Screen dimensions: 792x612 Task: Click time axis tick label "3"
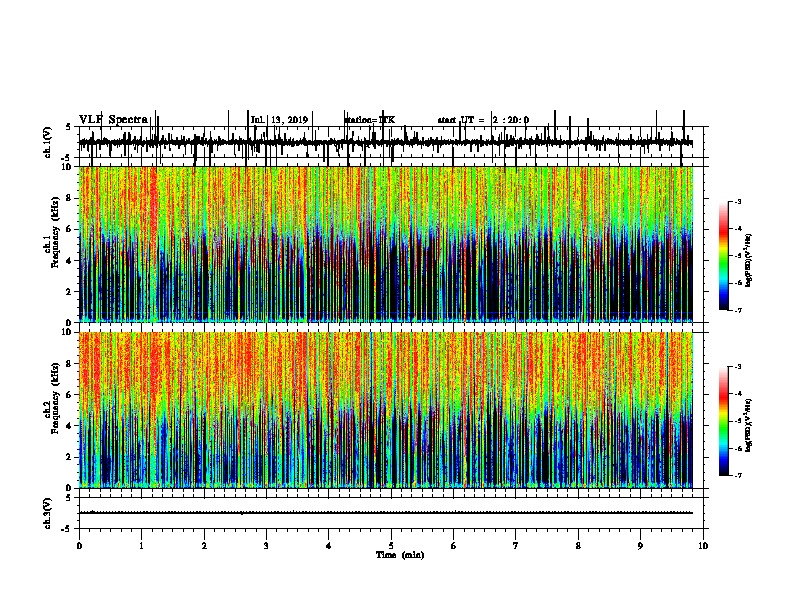coord(266,546)
